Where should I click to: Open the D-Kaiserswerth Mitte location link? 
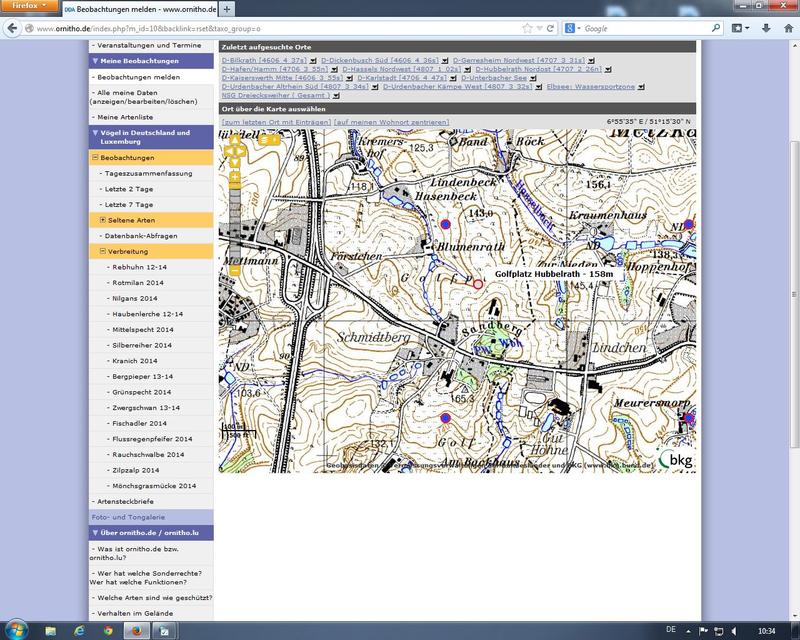(x=282, y=78)
